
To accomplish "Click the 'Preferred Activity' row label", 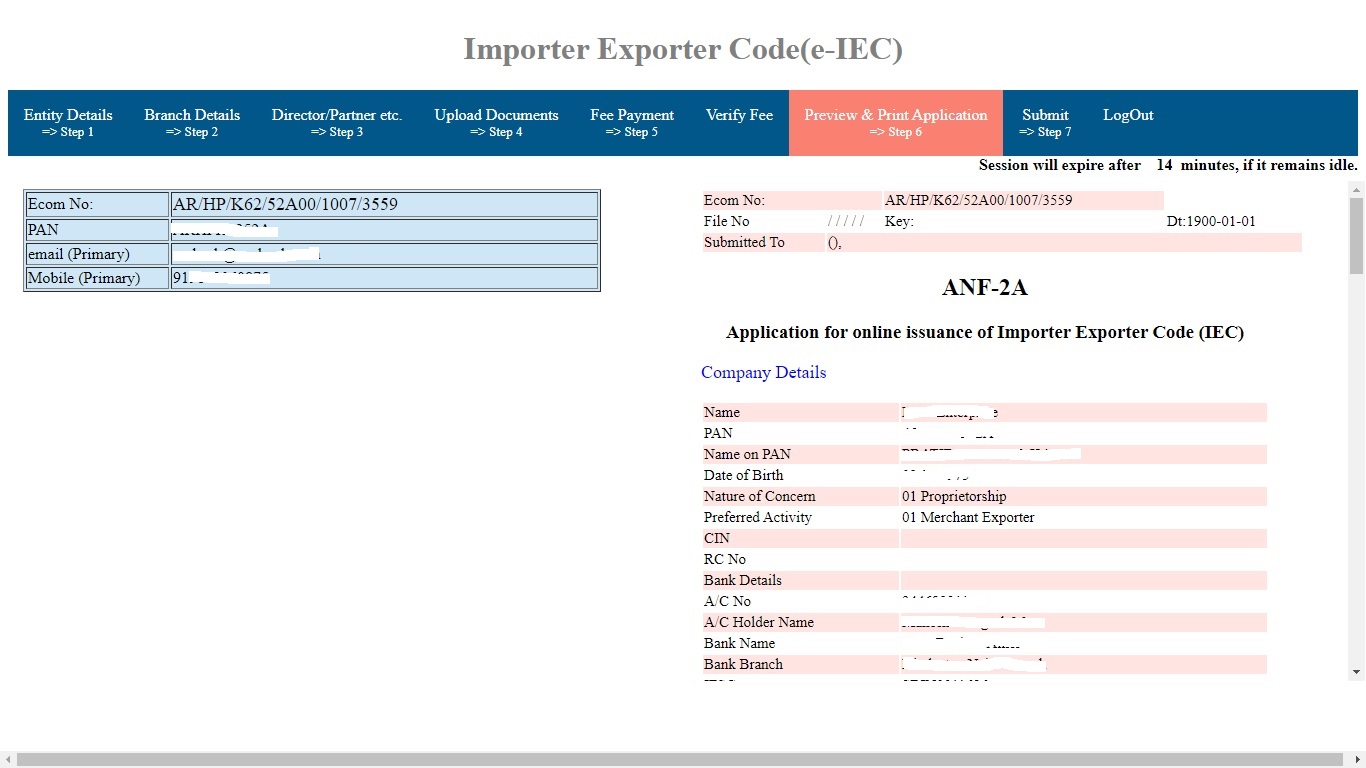I will click(x=757, y=517).
